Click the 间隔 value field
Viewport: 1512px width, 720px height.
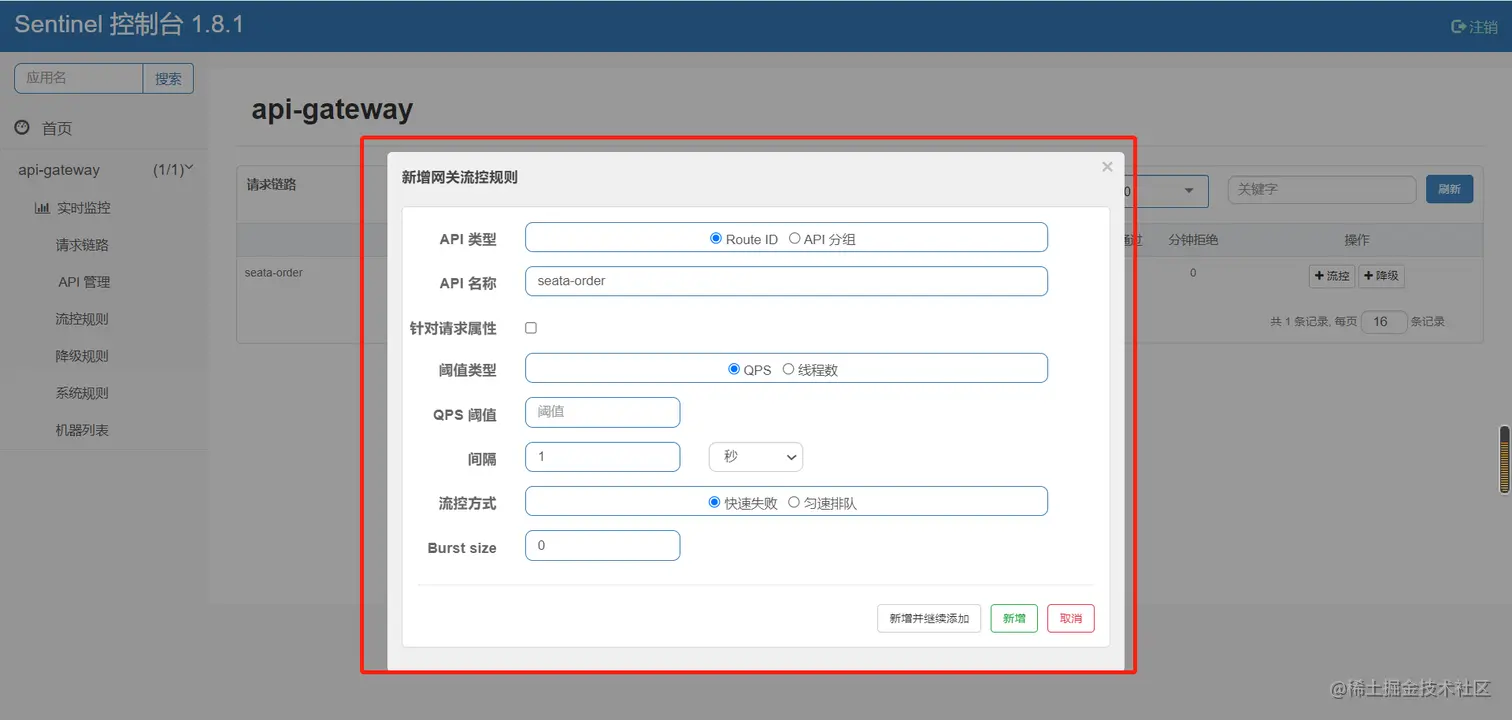click(x=602, y=457)
